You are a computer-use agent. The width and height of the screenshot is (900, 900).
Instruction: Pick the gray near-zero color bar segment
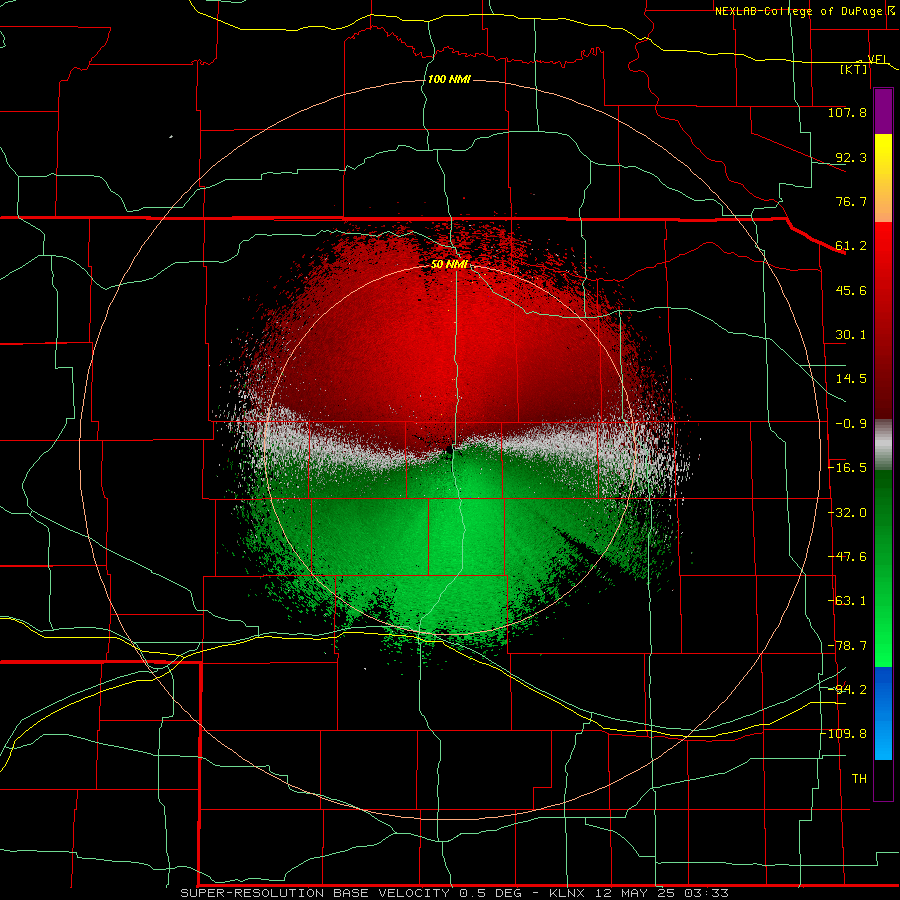[x=883, y=445]
